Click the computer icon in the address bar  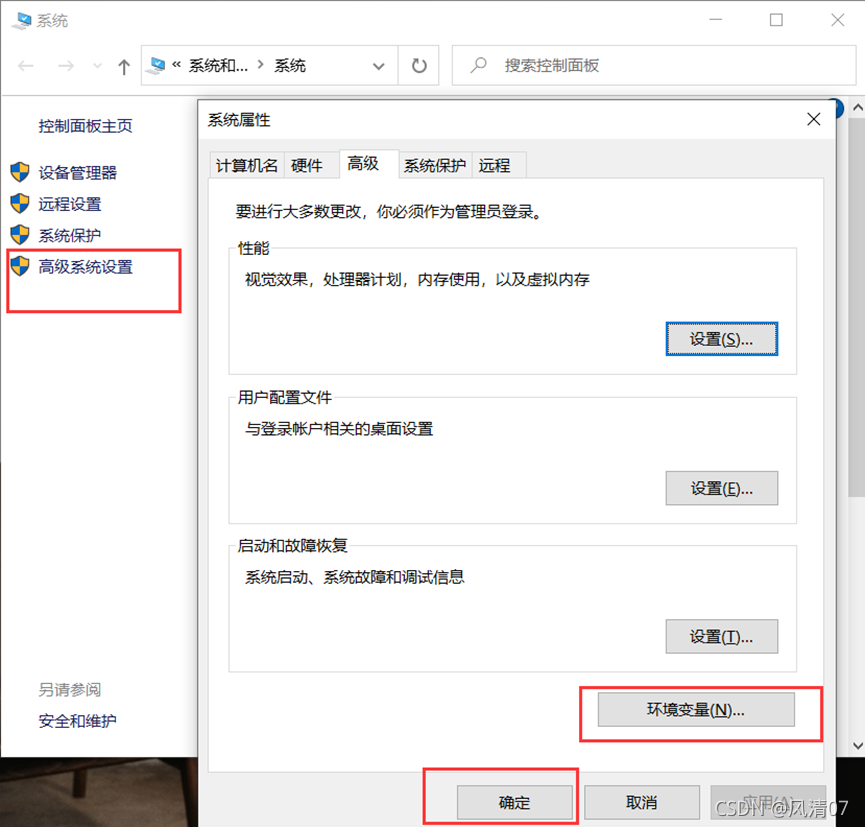158,65
